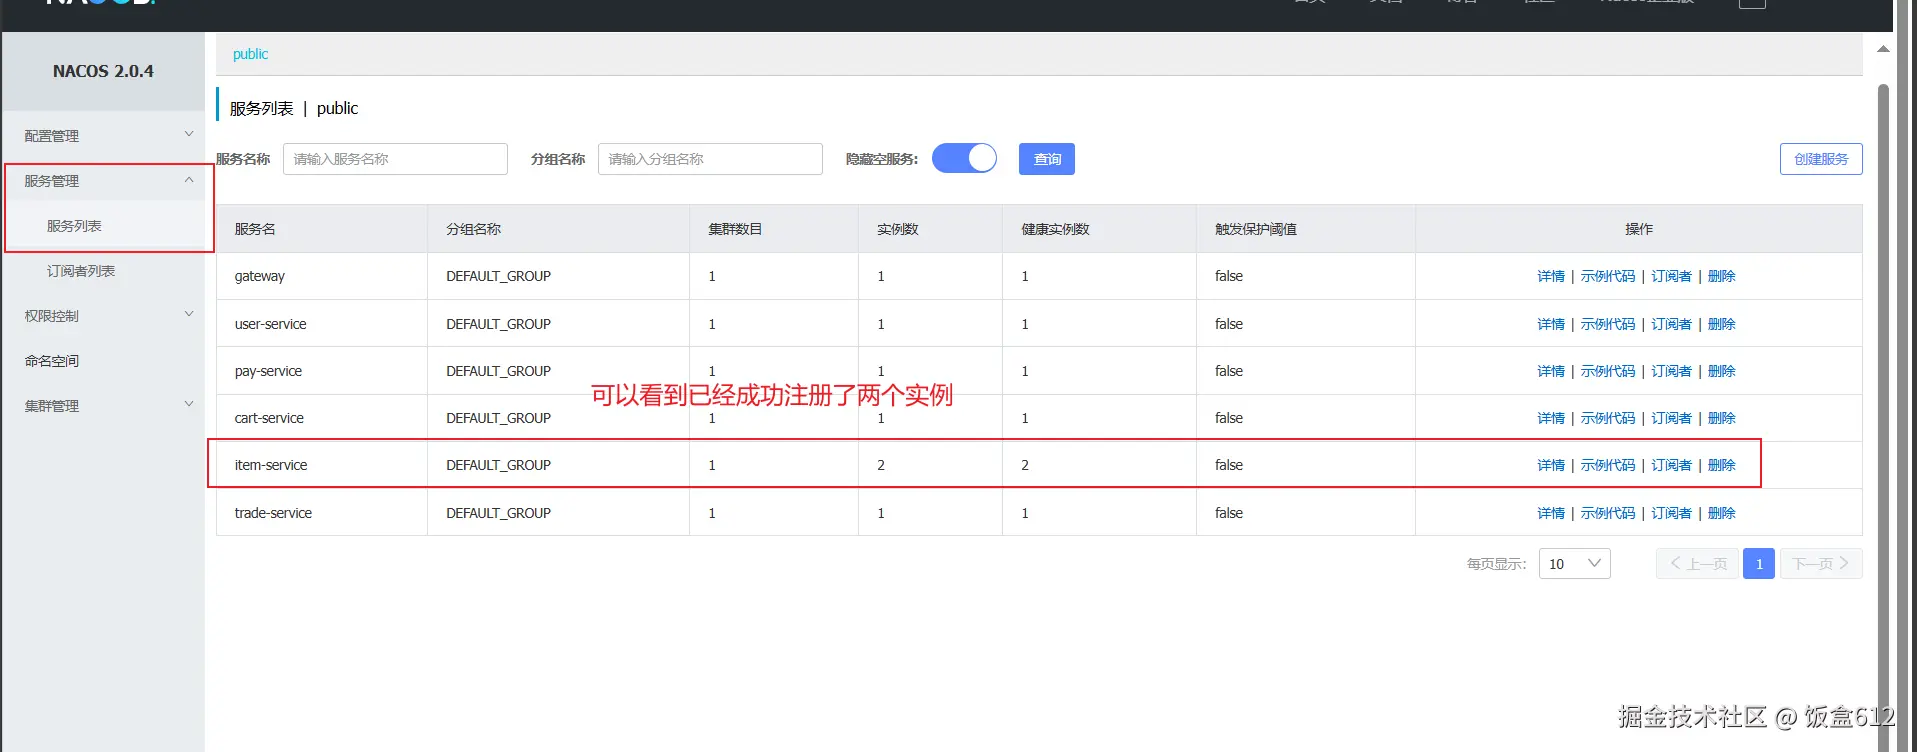Select the public namespace tab

coord(250,54)
